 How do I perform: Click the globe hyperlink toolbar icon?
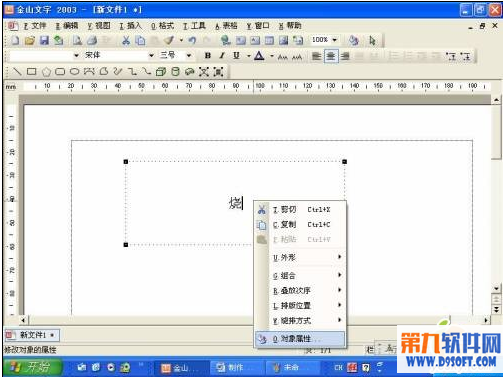tap(226, 40)
